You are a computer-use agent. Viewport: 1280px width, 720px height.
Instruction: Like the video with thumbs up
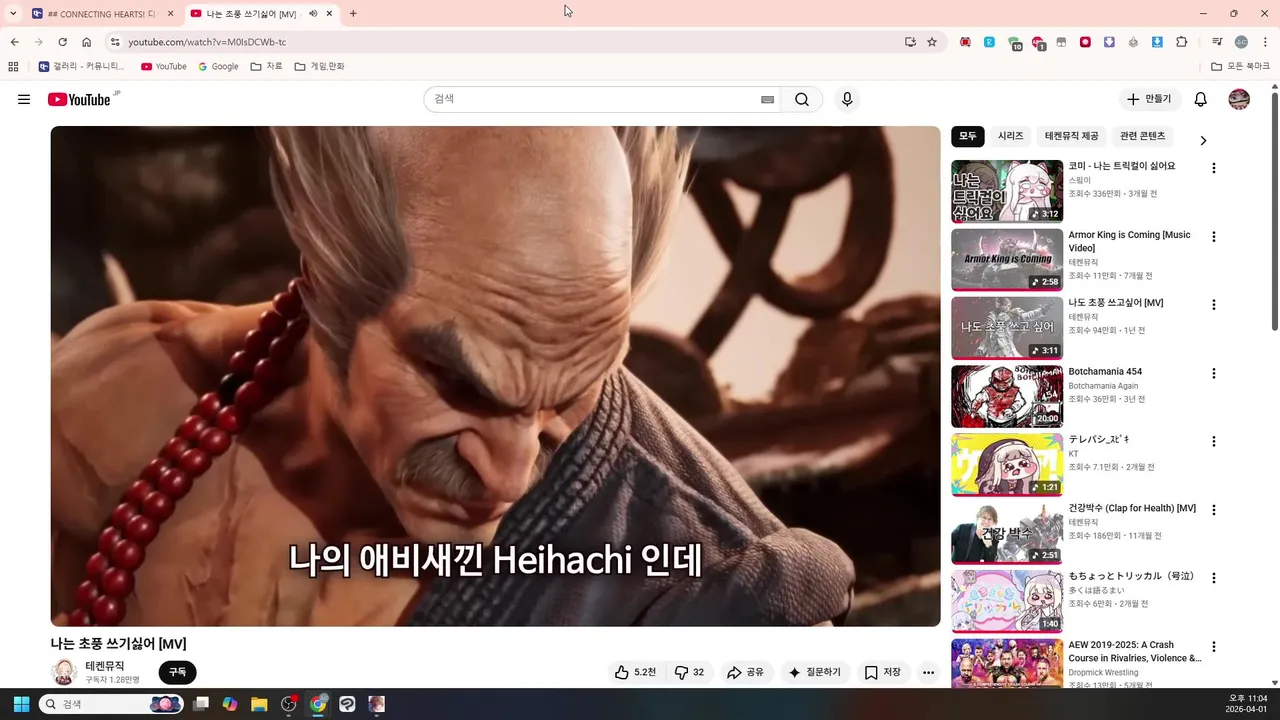(x=636, y=672)
